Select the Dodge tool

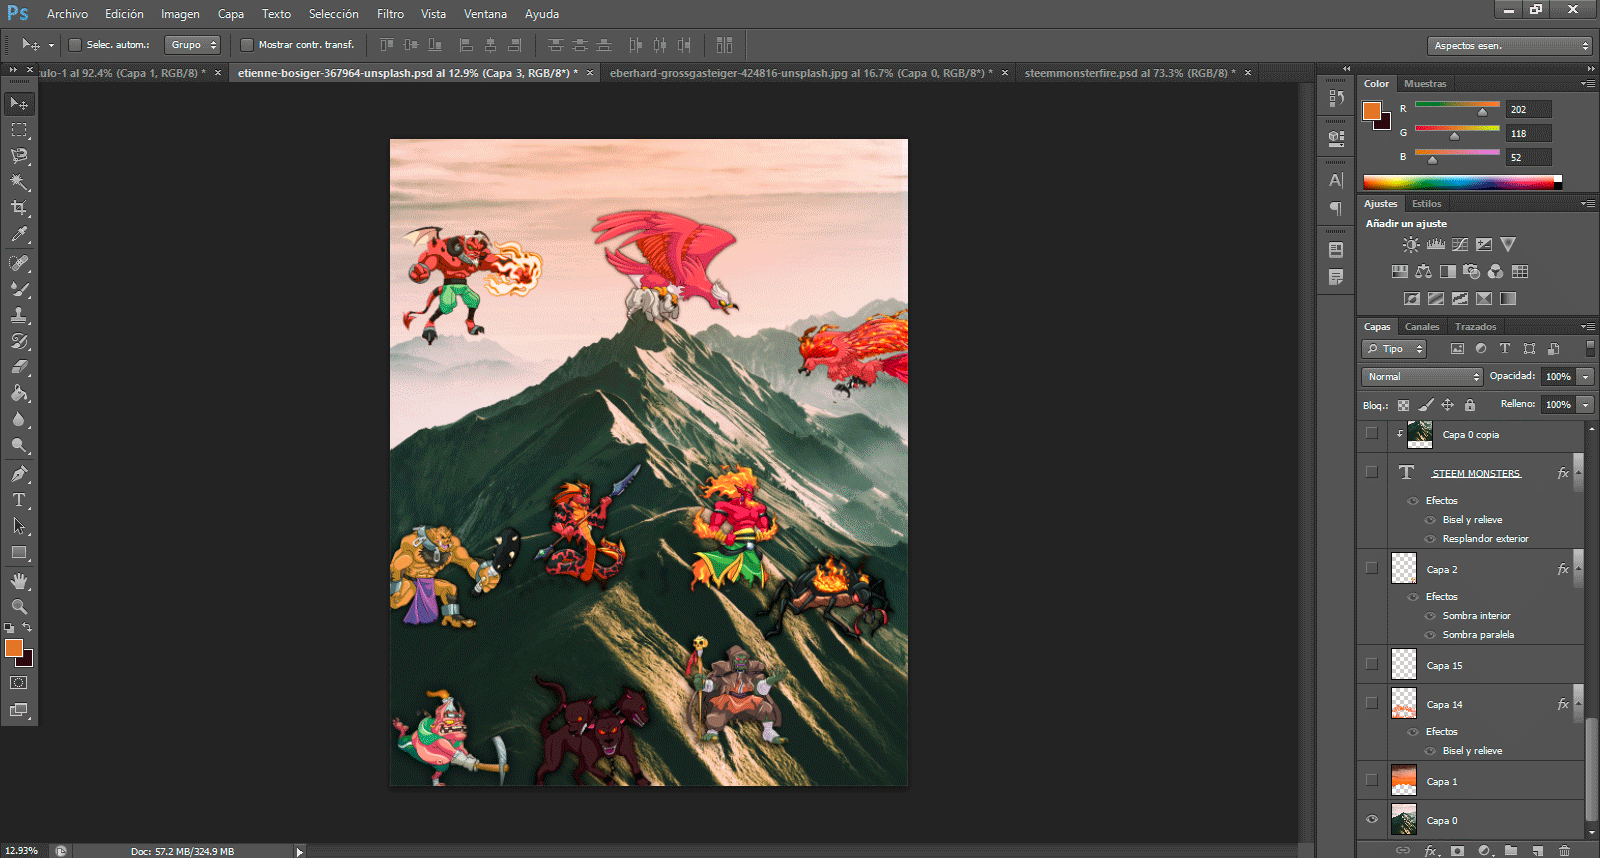[x=19, y=445]
